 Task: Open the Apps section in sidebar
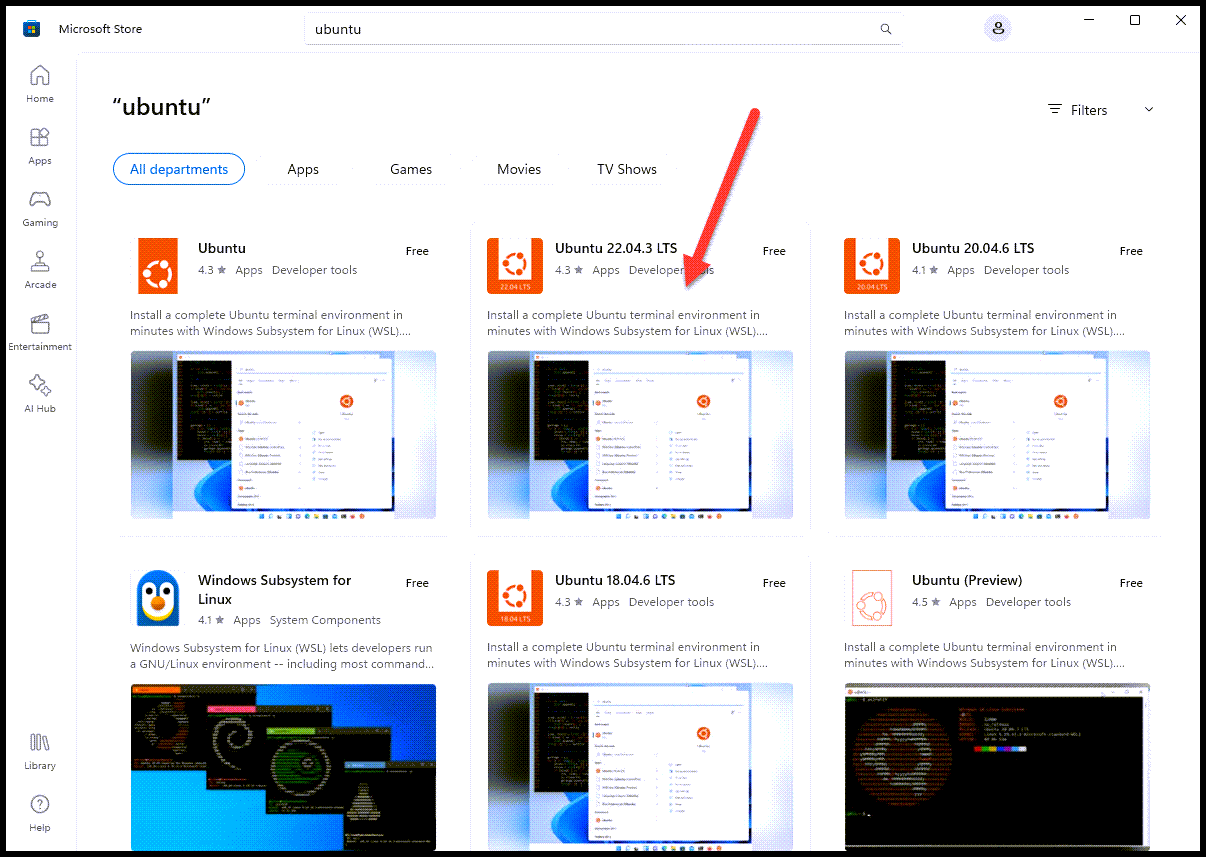pyautogui.click(x=40, y=146)
